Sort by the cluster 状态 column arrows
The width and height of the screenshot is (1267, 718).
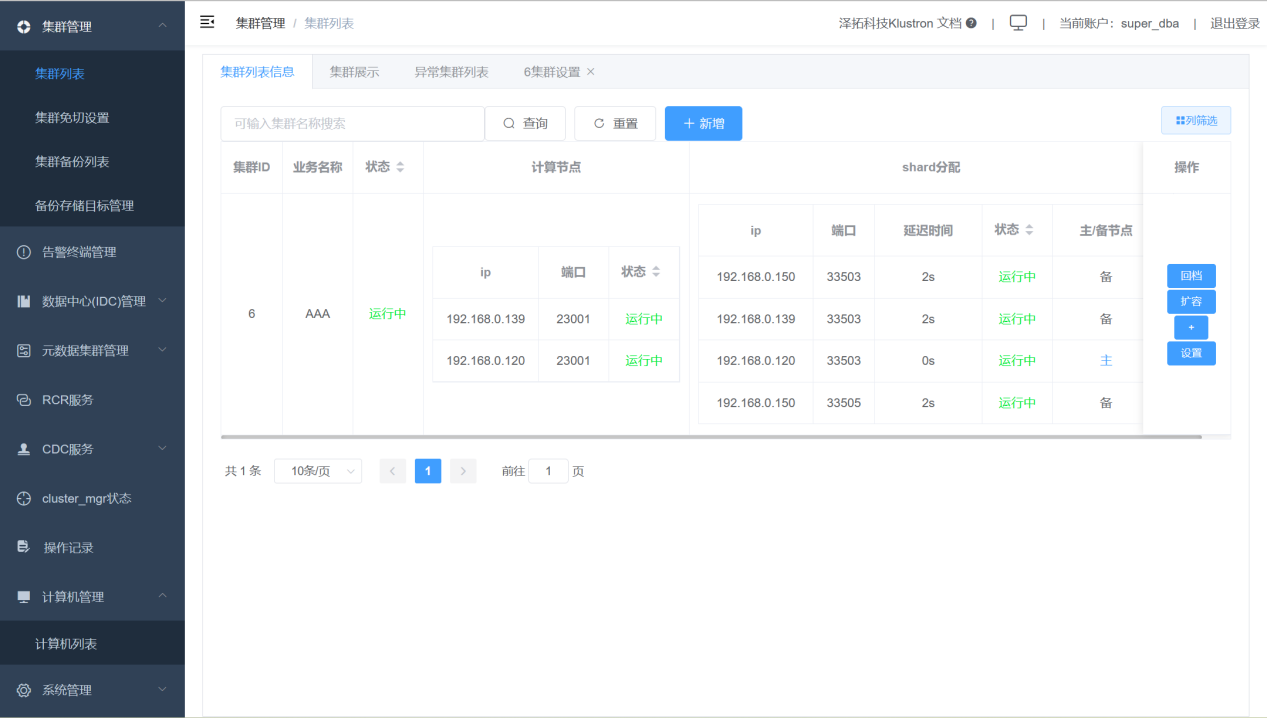tap(400, 167)
